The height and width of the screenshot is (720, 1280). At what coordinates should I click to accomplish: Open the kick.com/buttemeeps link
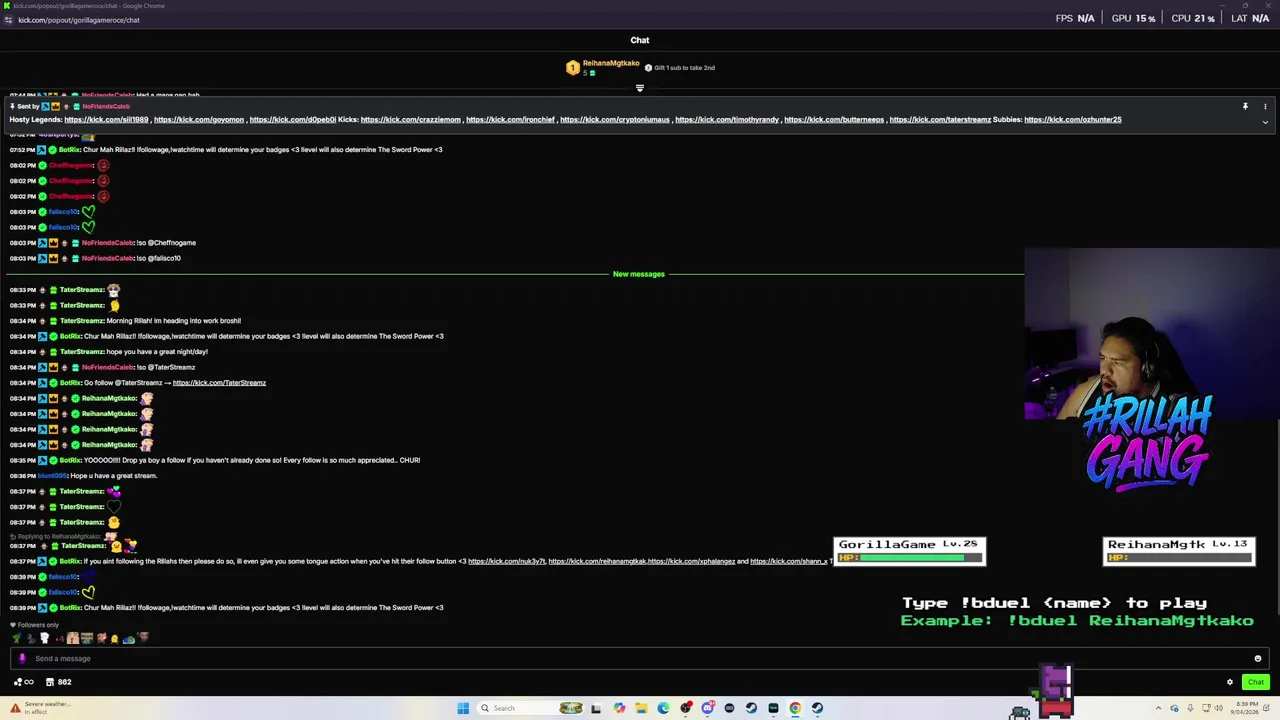(834, 120)
